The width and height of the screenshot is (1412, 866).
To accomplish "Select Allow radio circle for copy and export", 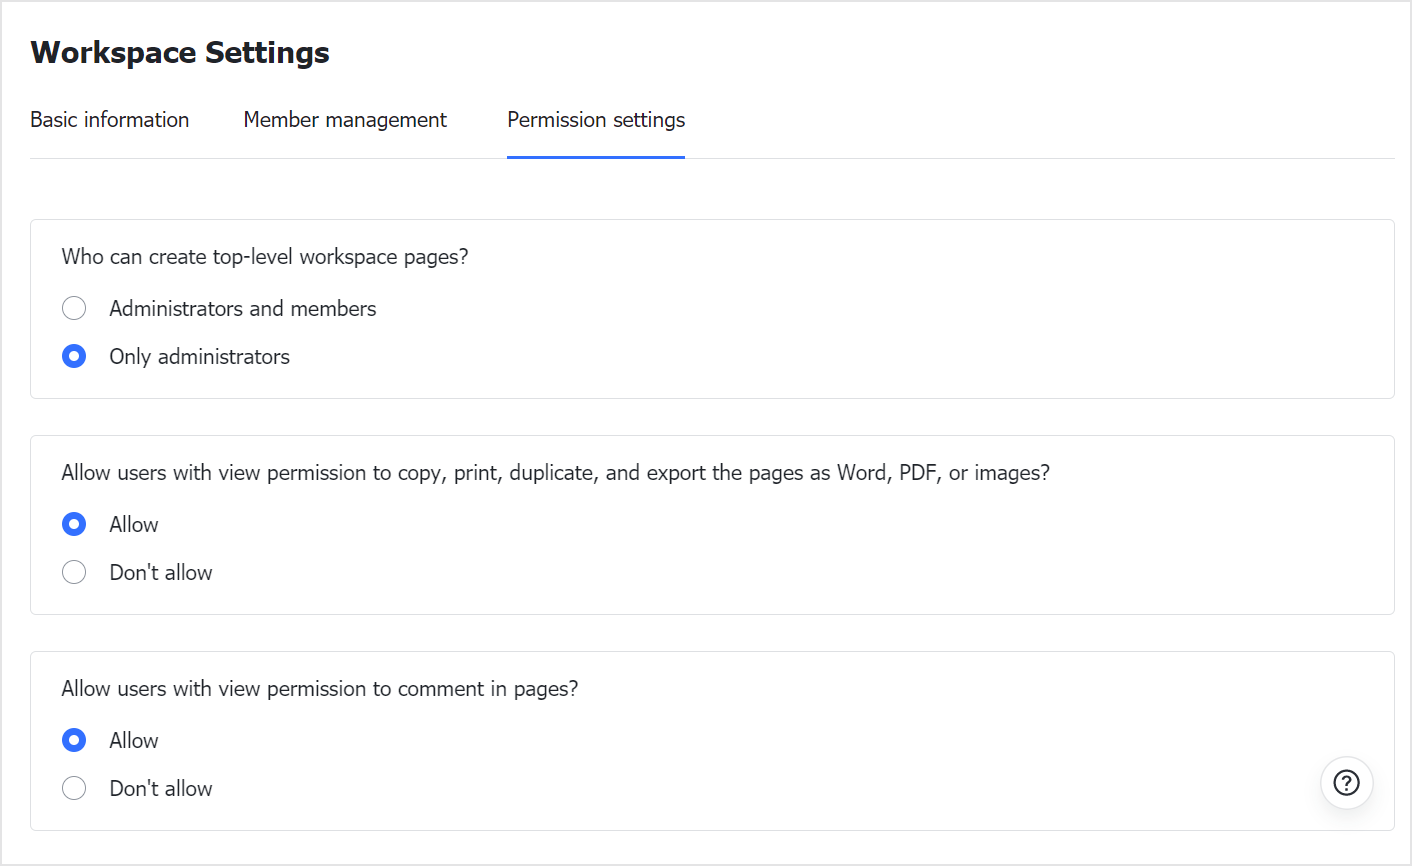I will click(x=74, y=524).
